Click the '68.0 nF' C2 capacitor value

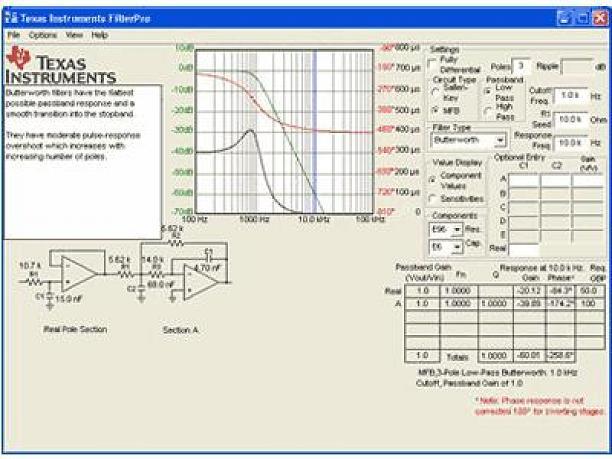tap(161, 285)
